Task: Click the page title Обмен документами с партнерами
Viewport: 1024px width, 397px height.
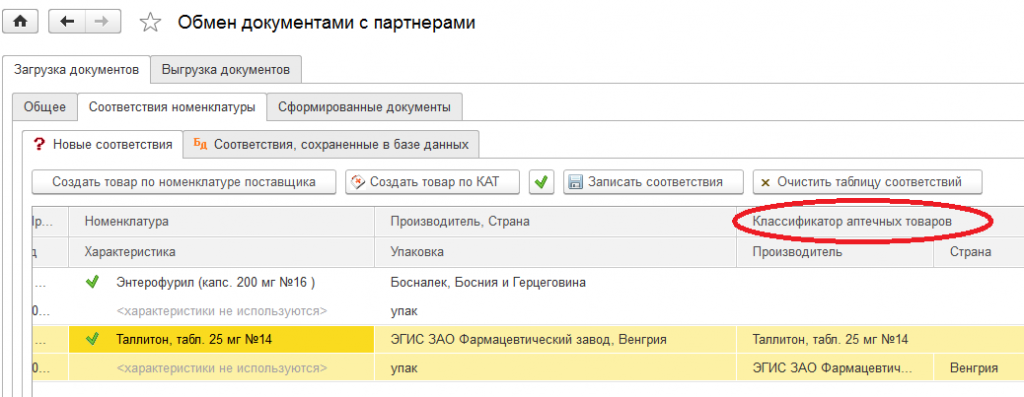Action: click(x=327, y=23)
